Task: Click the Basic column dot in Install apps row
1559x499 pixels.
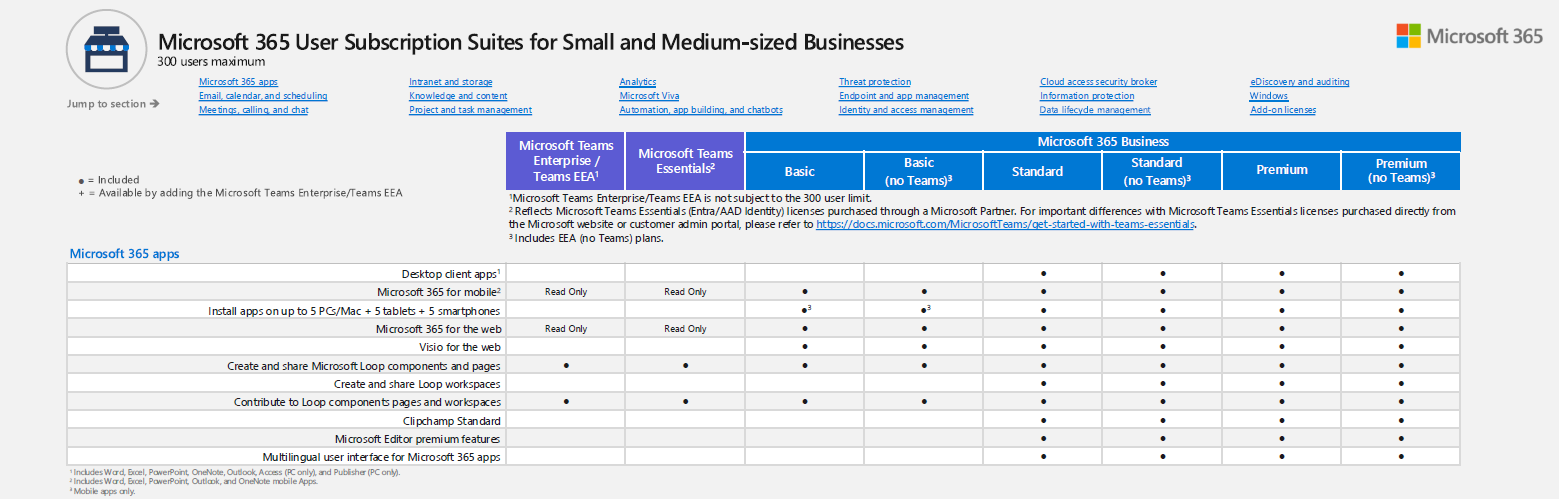Action: (804, 310)
